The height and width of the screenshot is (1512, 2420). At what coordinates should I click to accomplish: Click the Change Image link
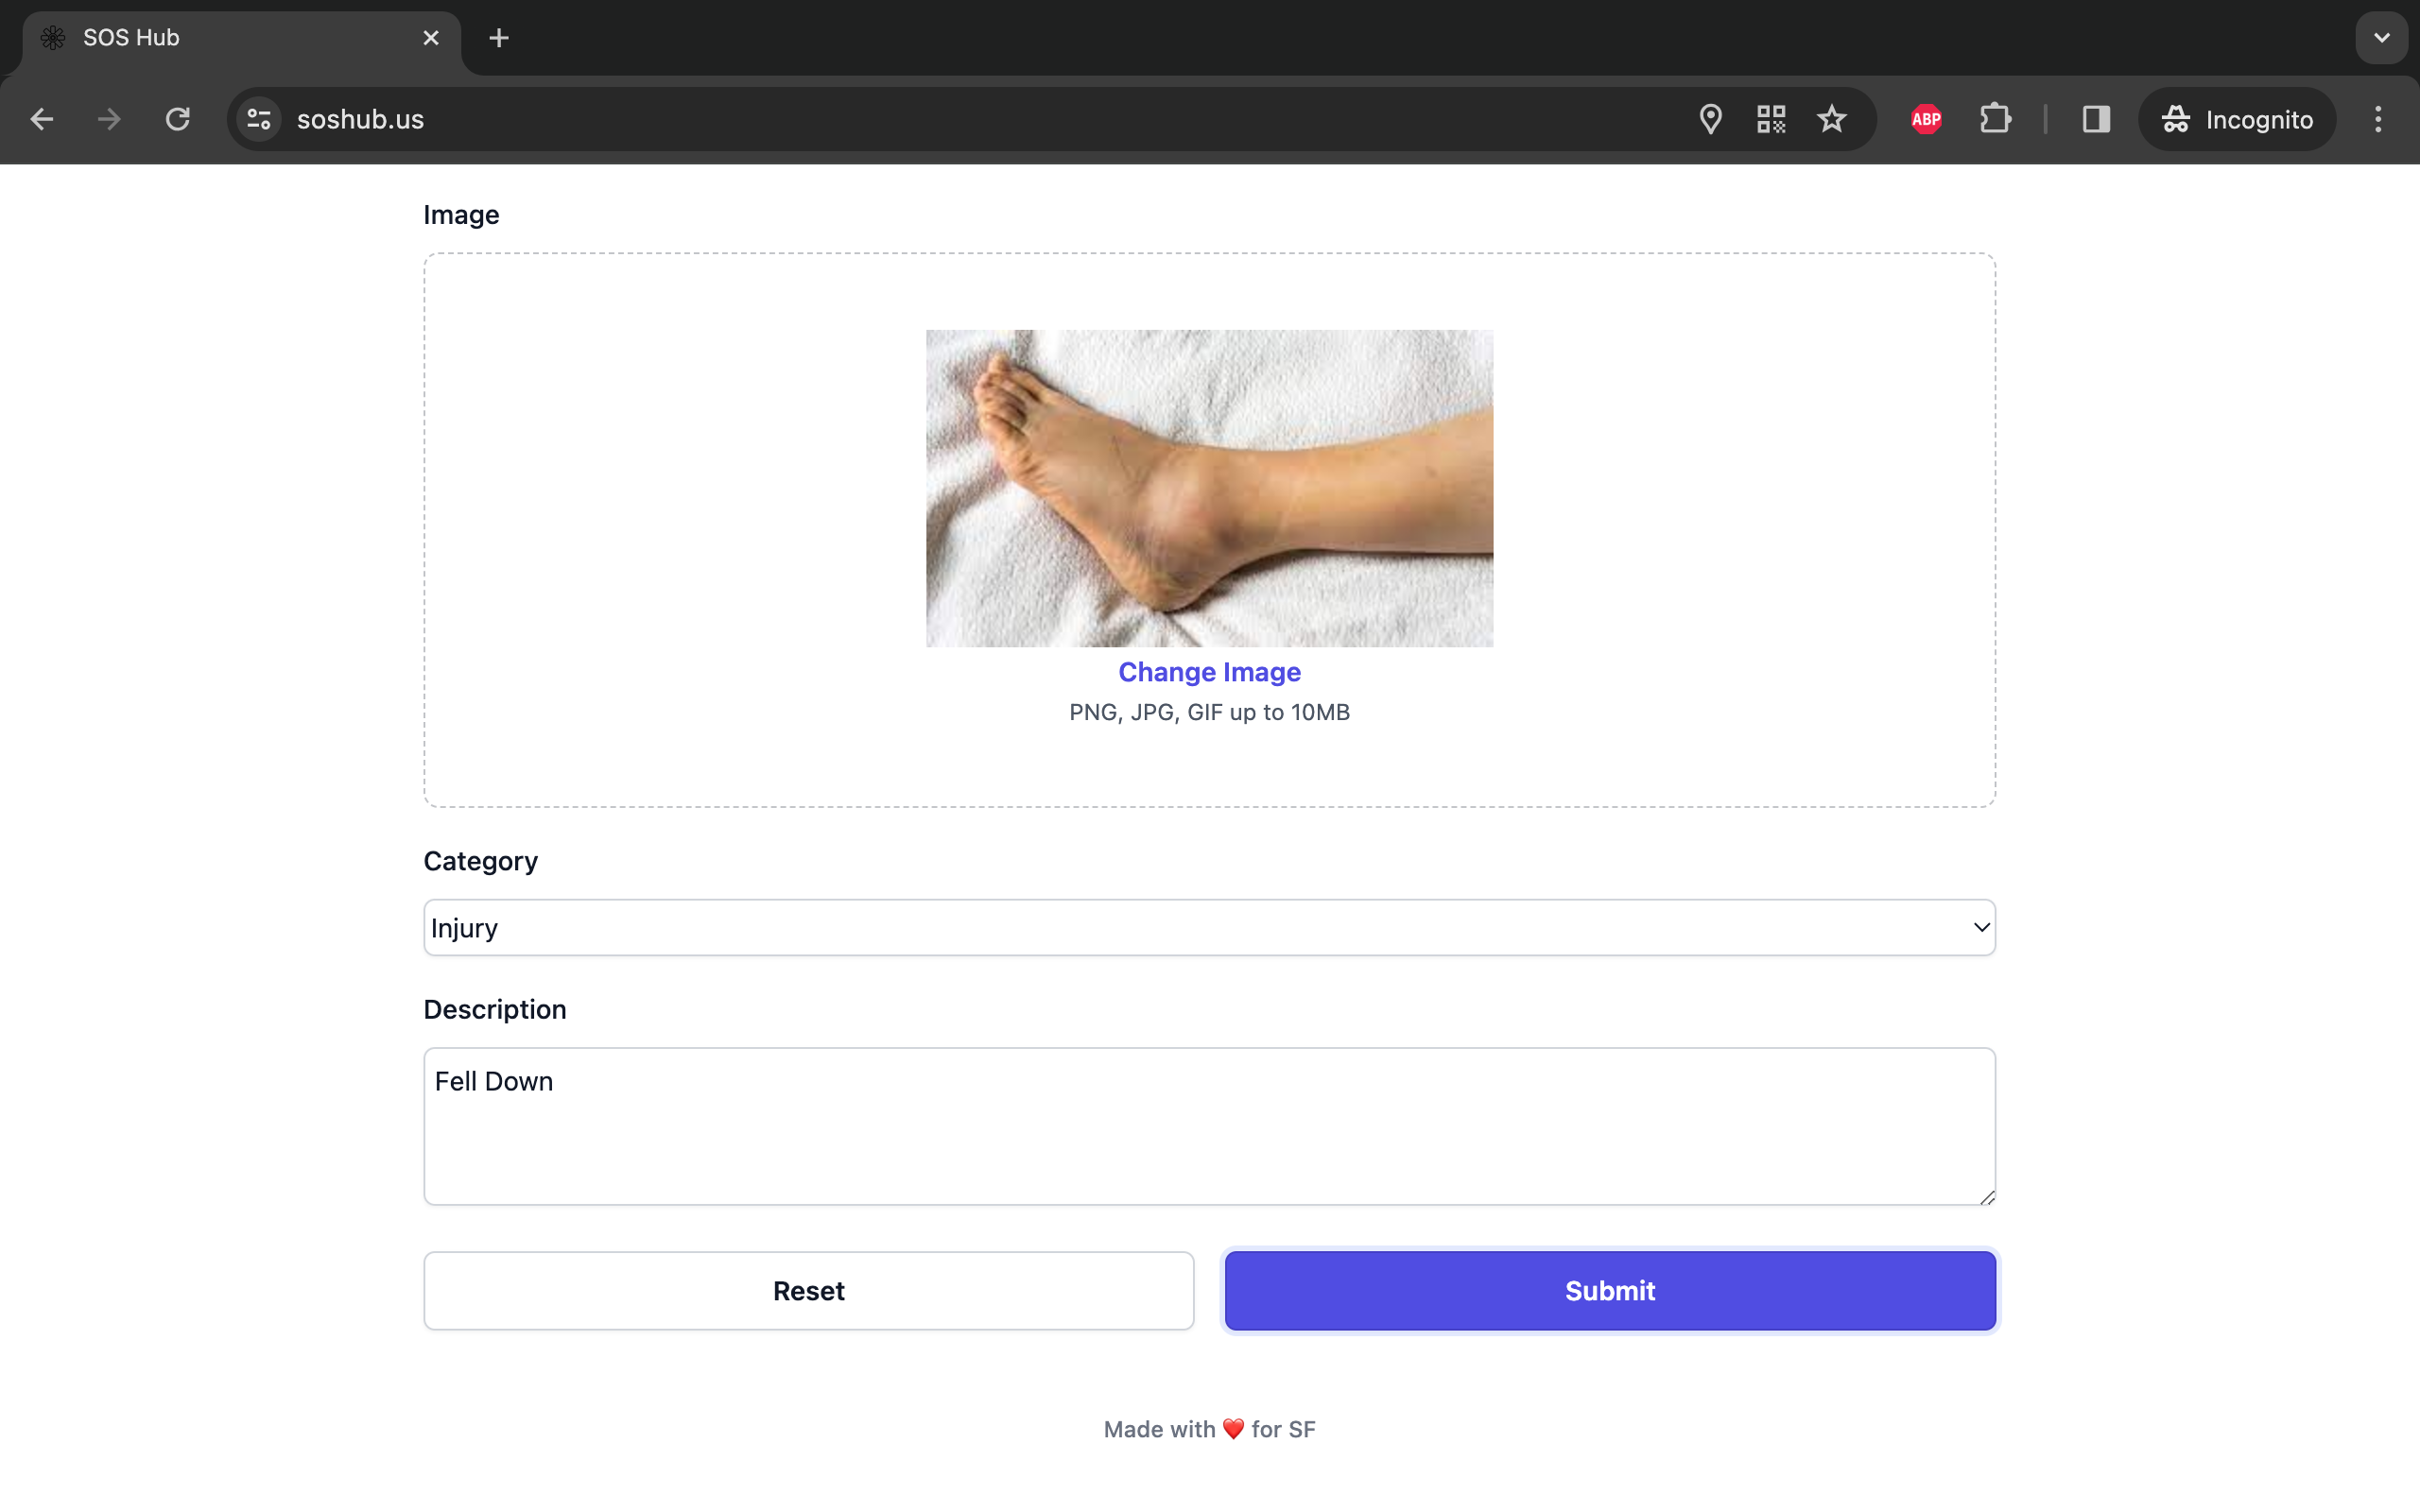[1209, 672]
